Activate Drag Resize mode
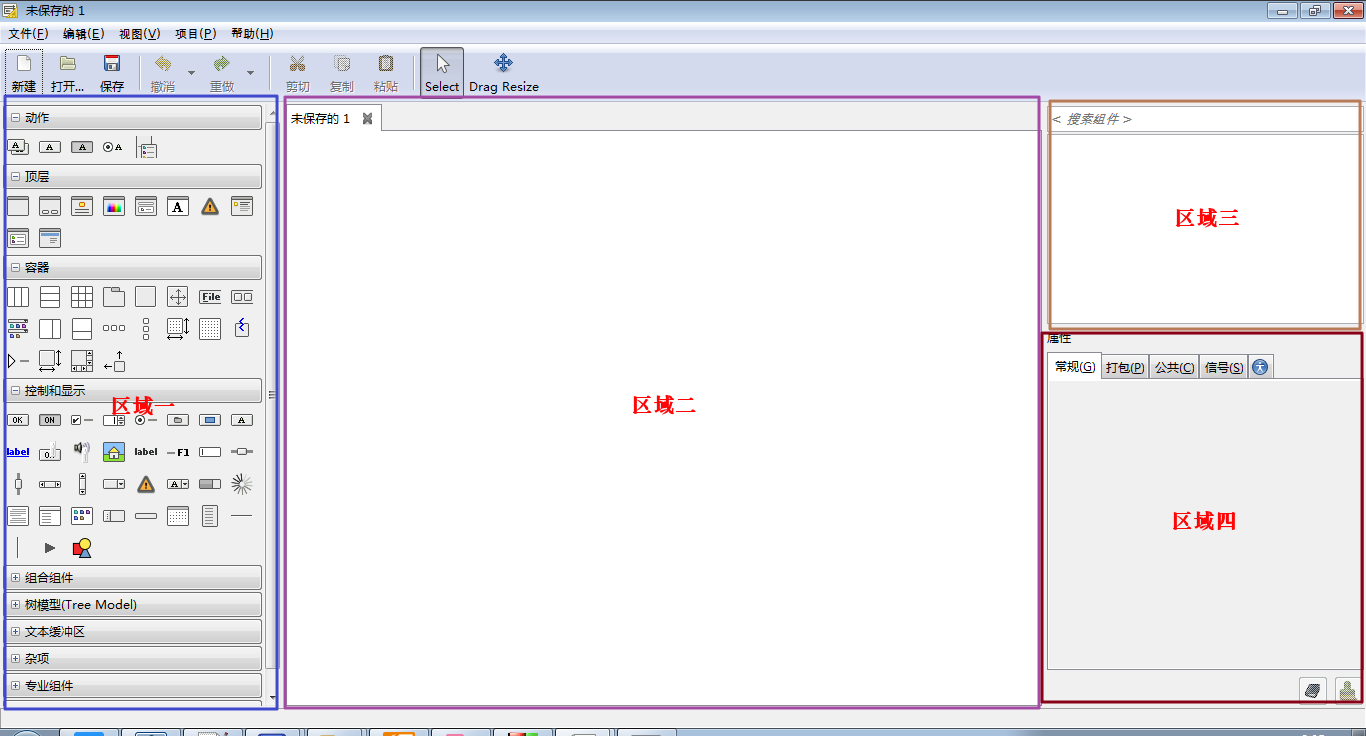The image size is (1366, 736). coord(504,73)
